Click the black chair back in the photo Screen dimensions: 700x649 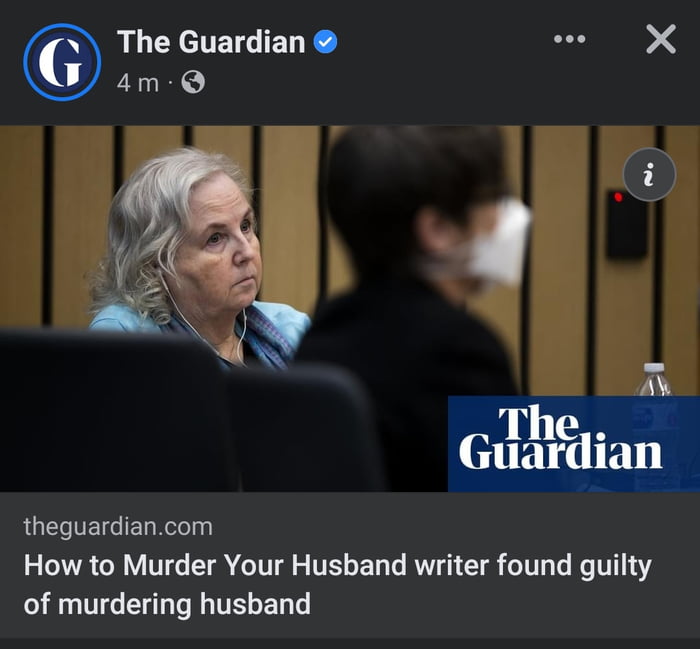point(116,411)
